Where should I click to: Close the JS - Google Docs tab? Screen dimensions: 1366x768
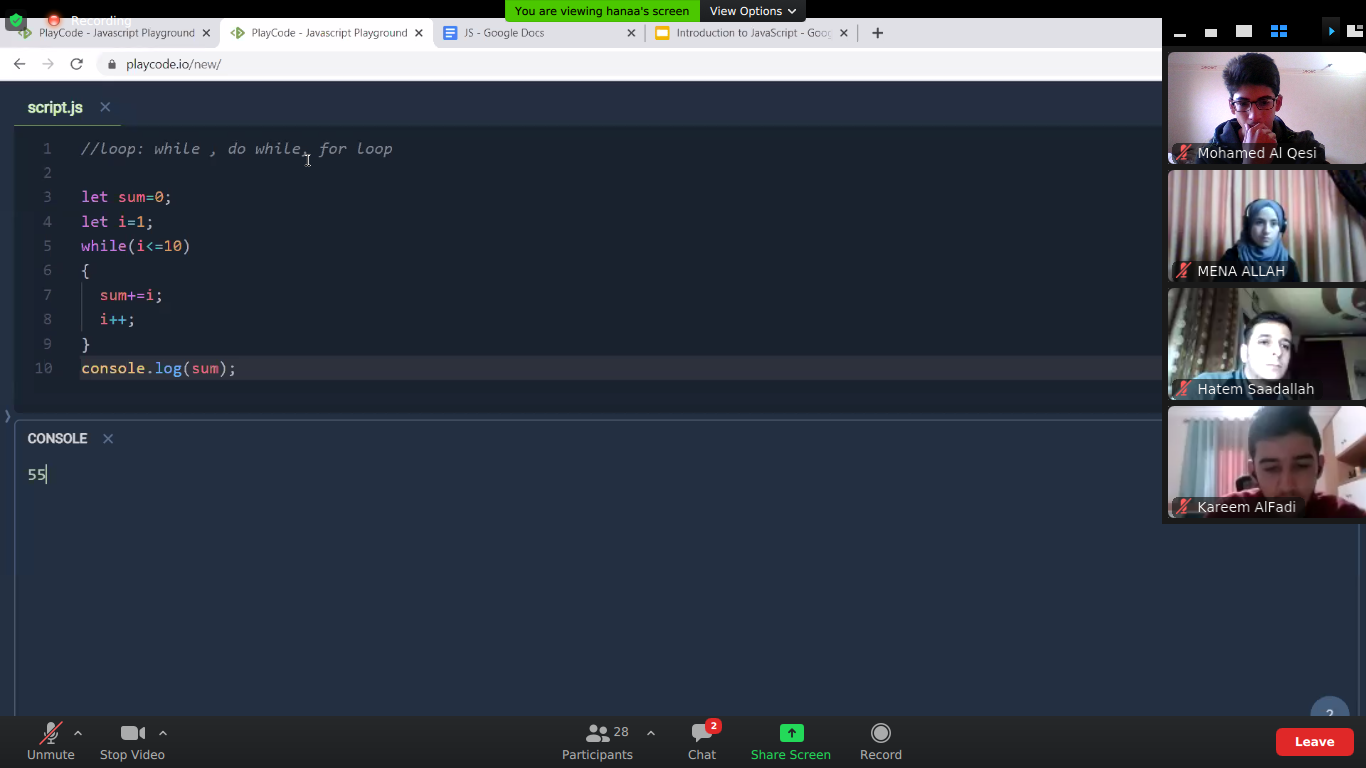(x=631, y=33)
